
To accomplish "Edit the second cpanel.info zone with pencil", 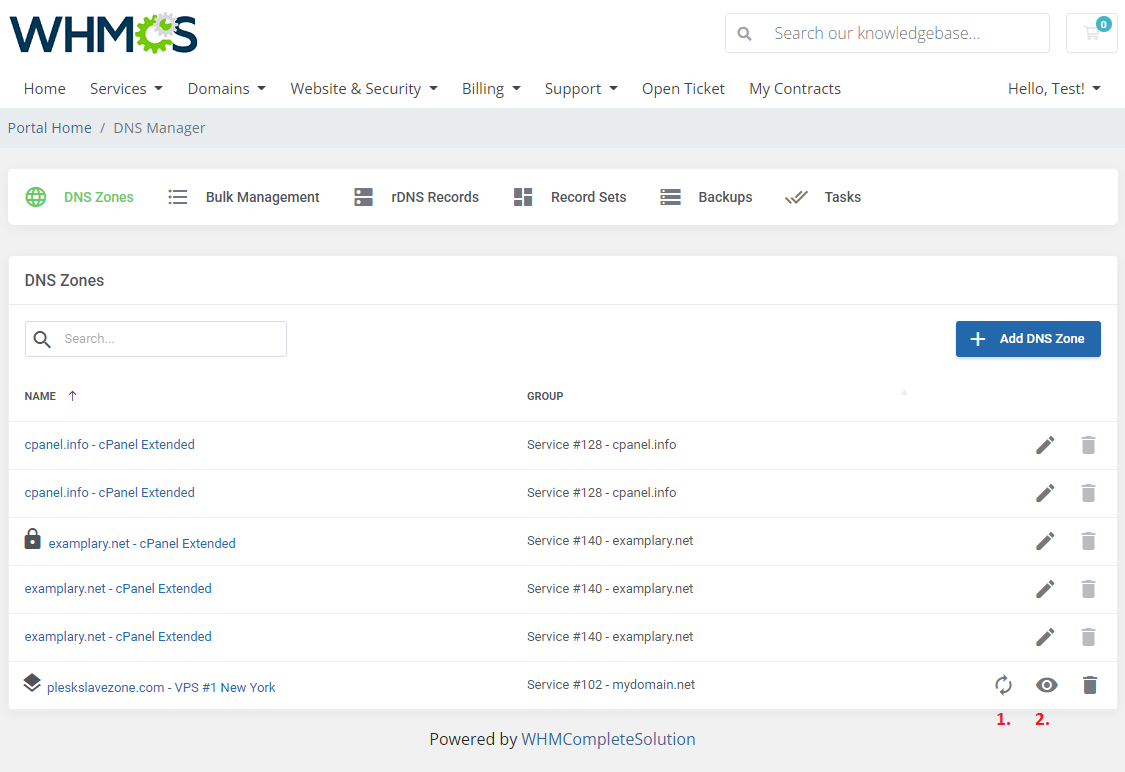I will [1045, 493].
